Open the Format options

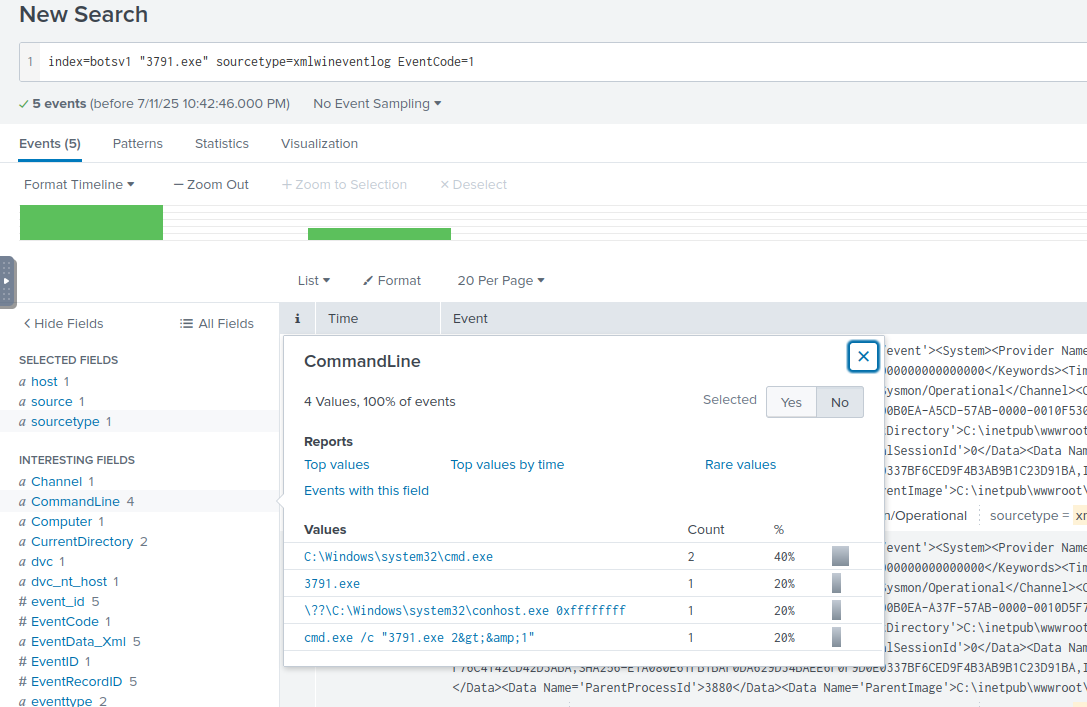click(x=392, y=280)
